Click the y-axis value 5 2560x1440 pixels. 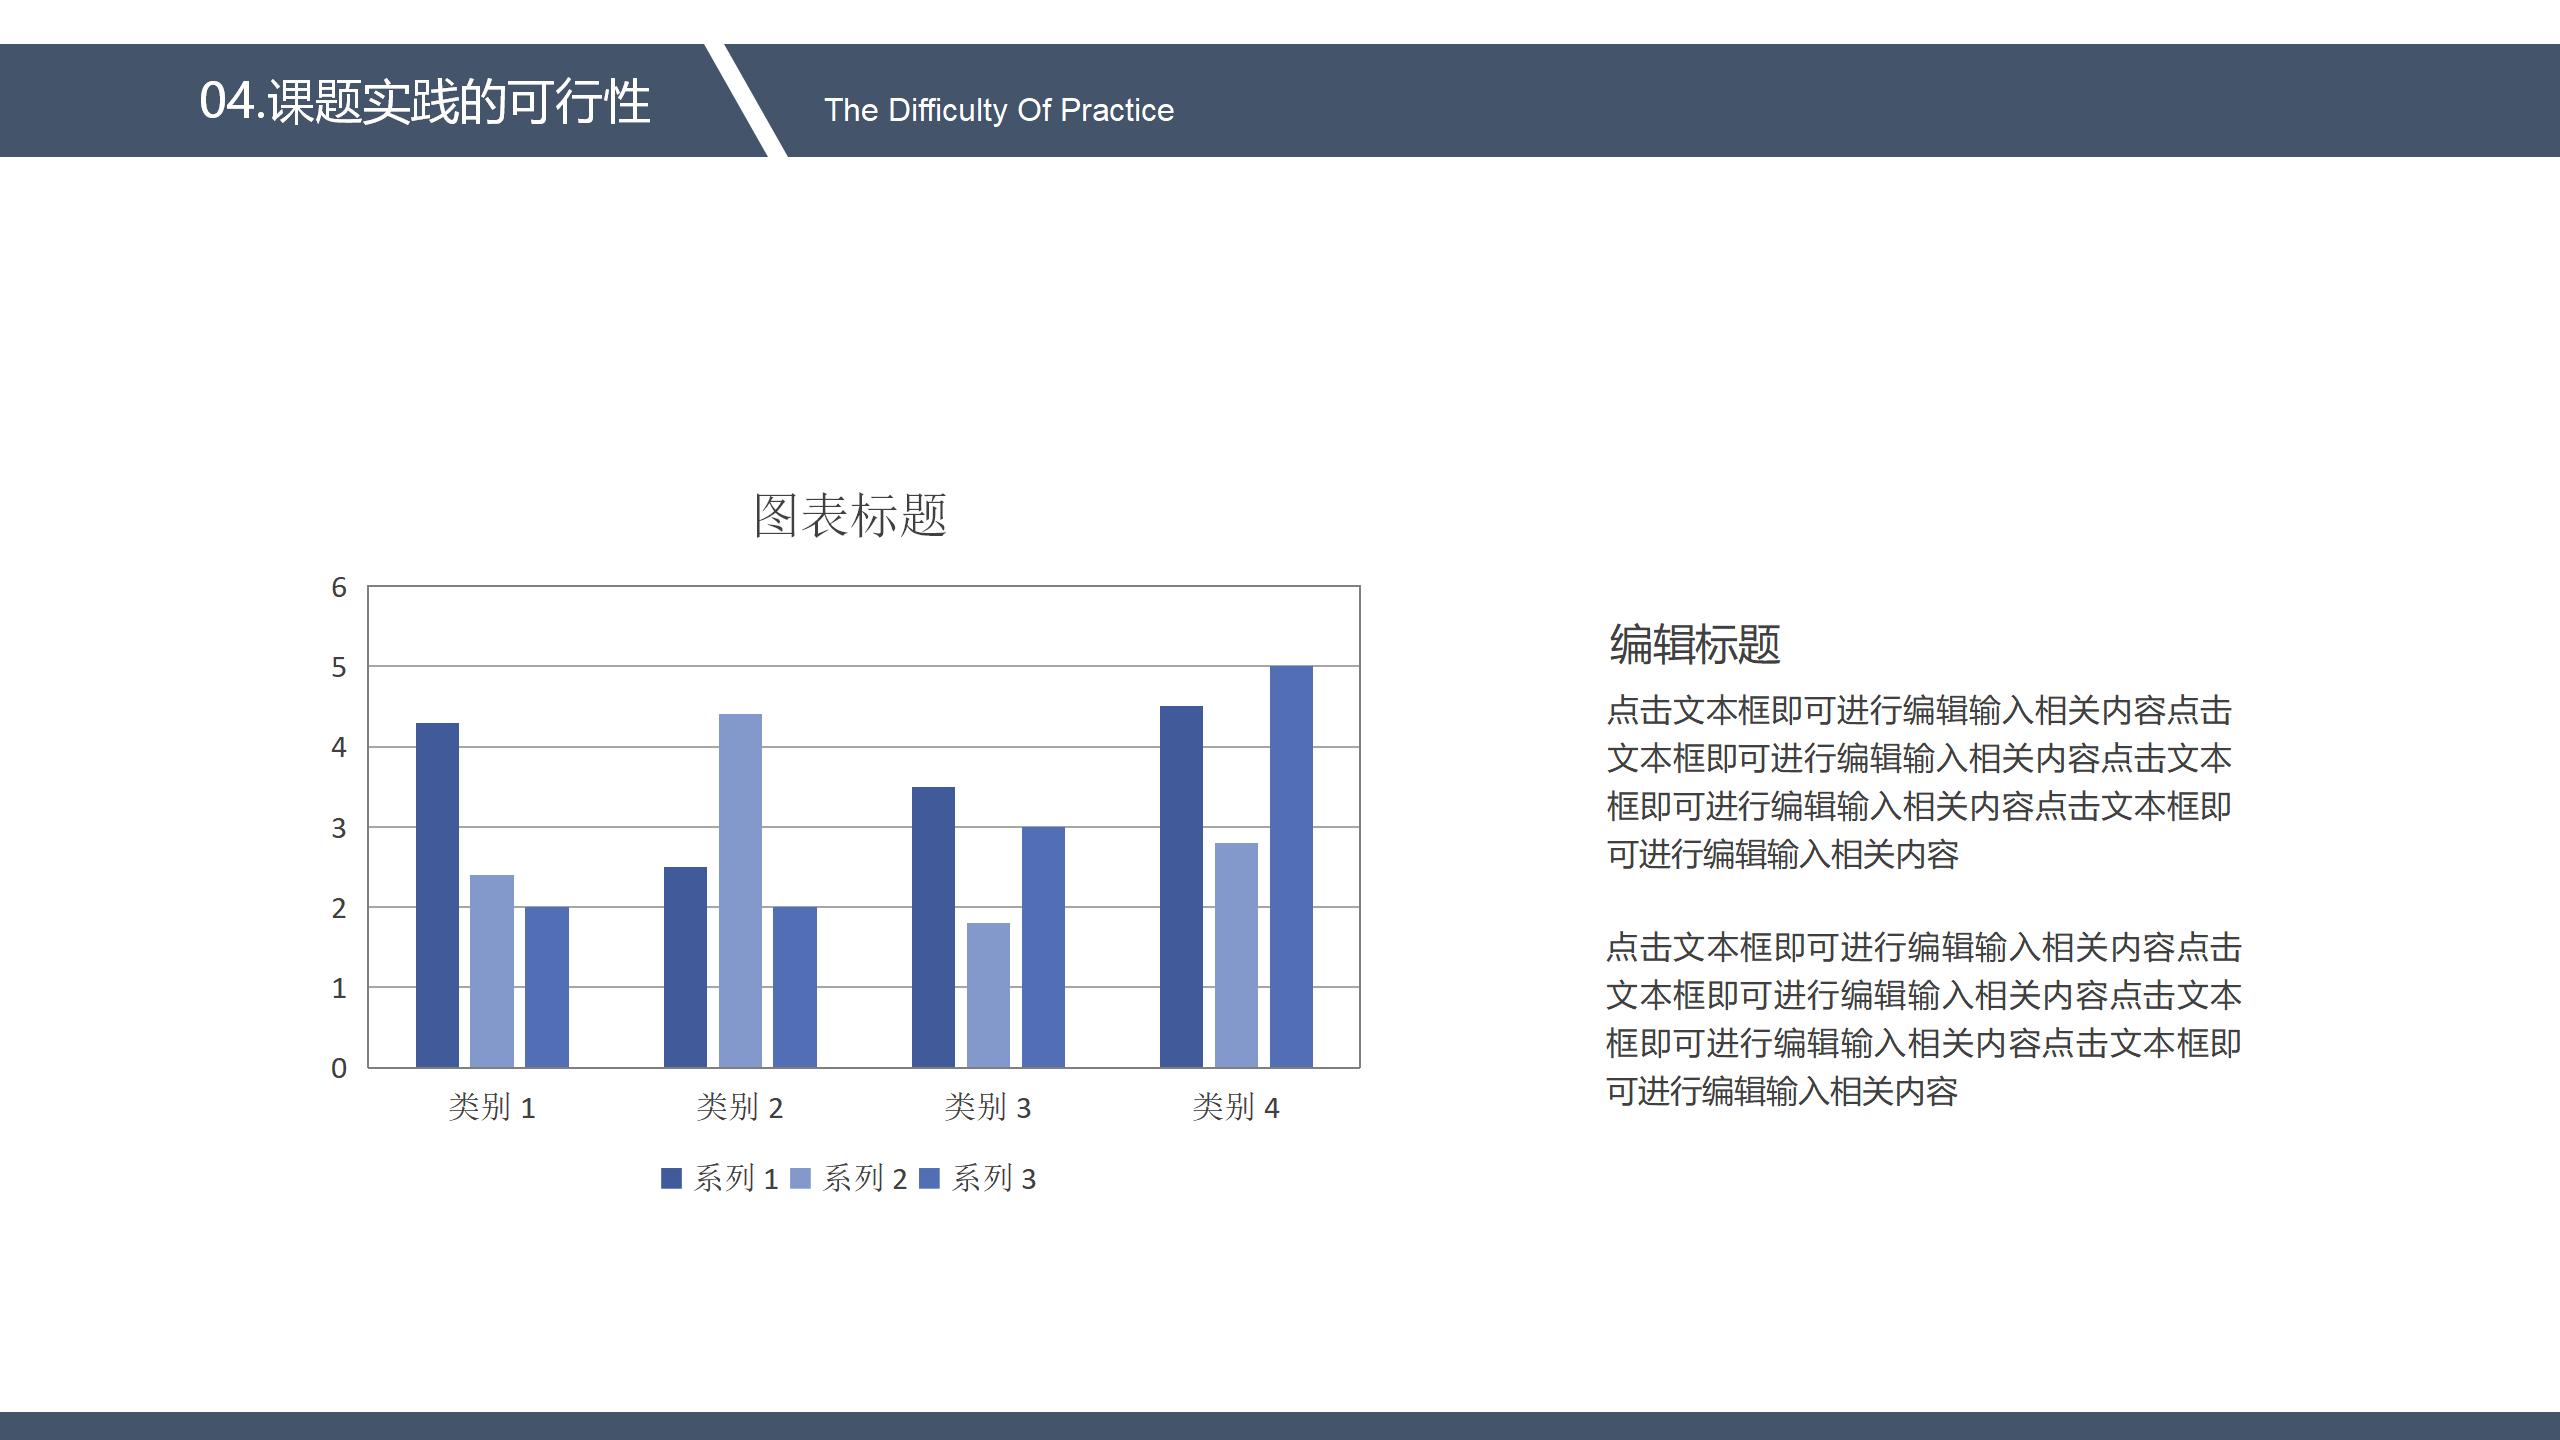tap(339, 668)
